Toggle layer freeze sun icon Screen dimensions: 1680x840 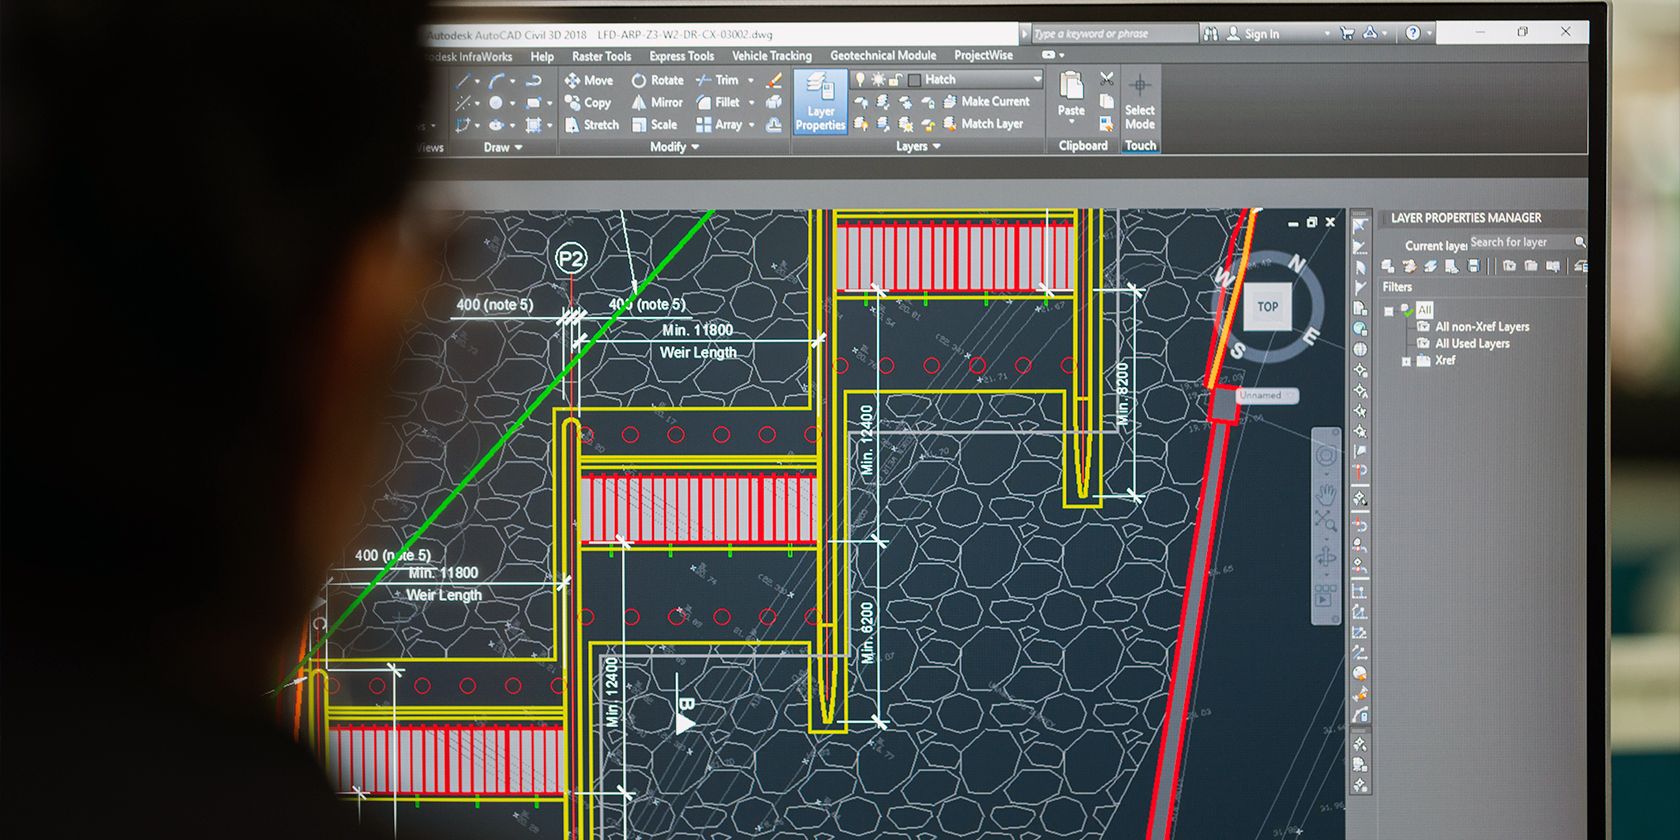(878, 79)
